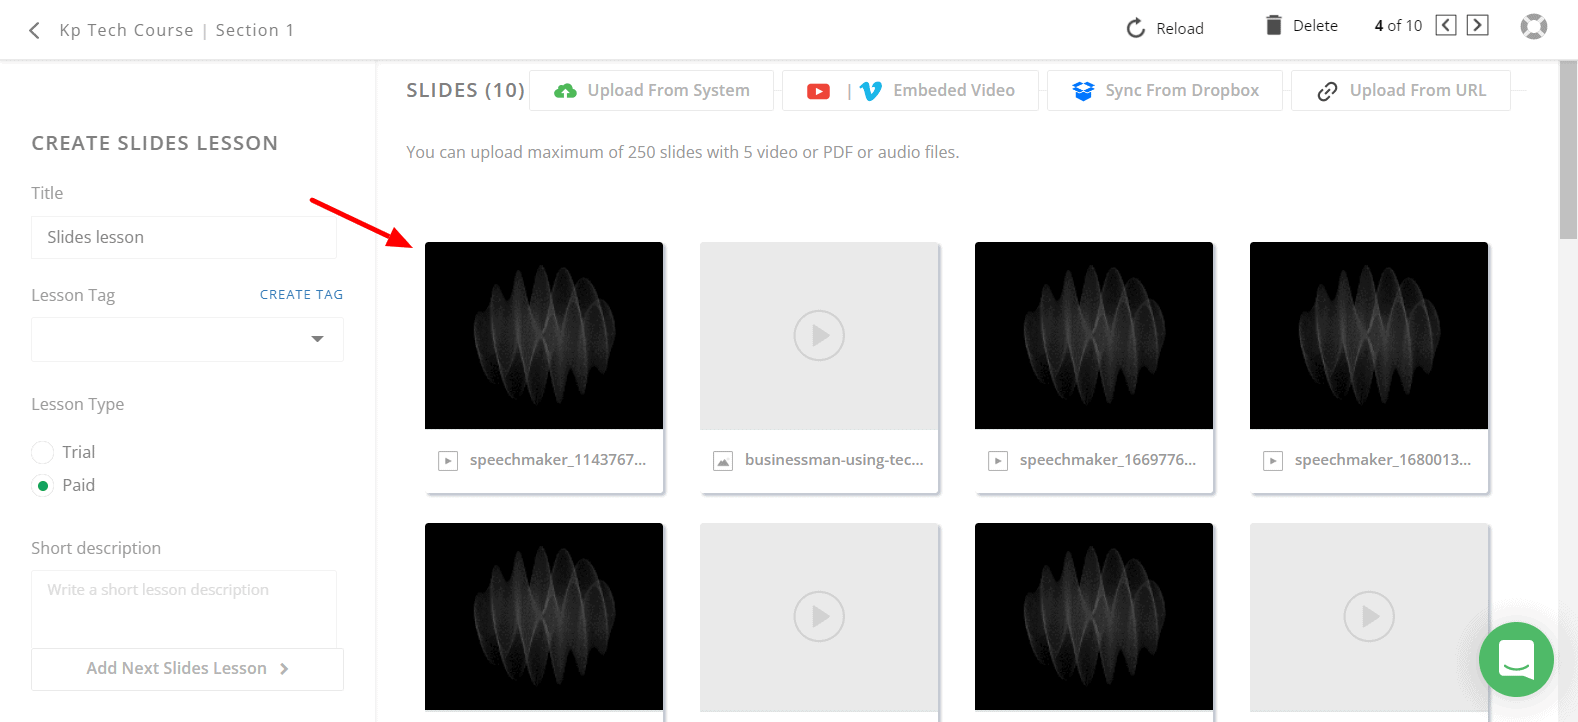Click Add Next Slides Lesson button

(x=187, y=669)
